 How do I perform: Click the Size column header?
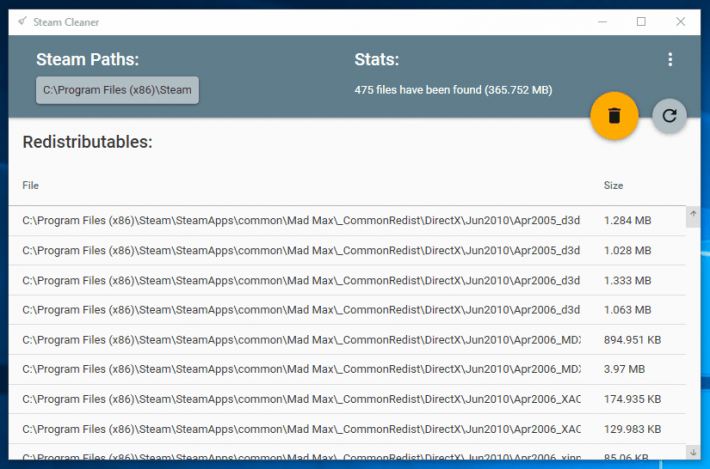click(x=613, y=186)
